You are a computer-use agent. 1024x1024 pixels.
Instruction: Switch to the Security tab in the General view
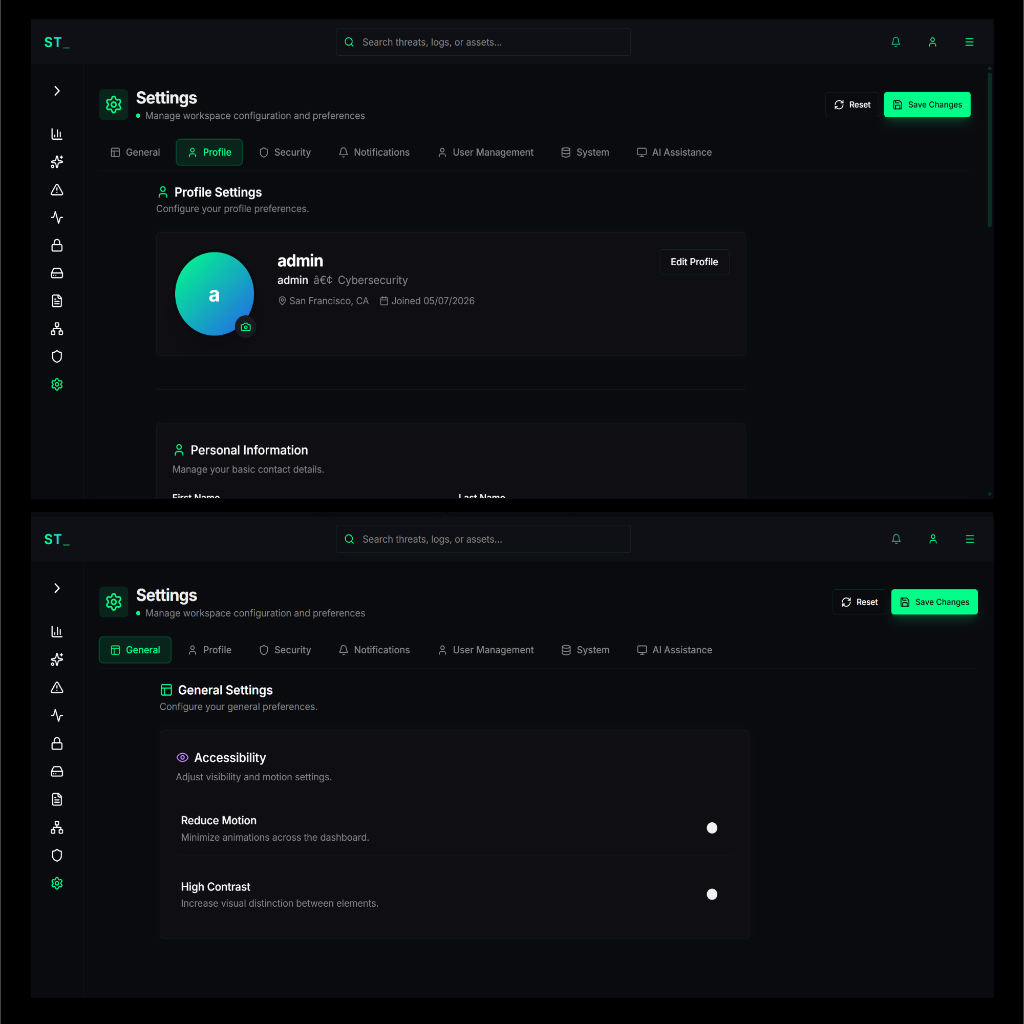coord(285,650)
